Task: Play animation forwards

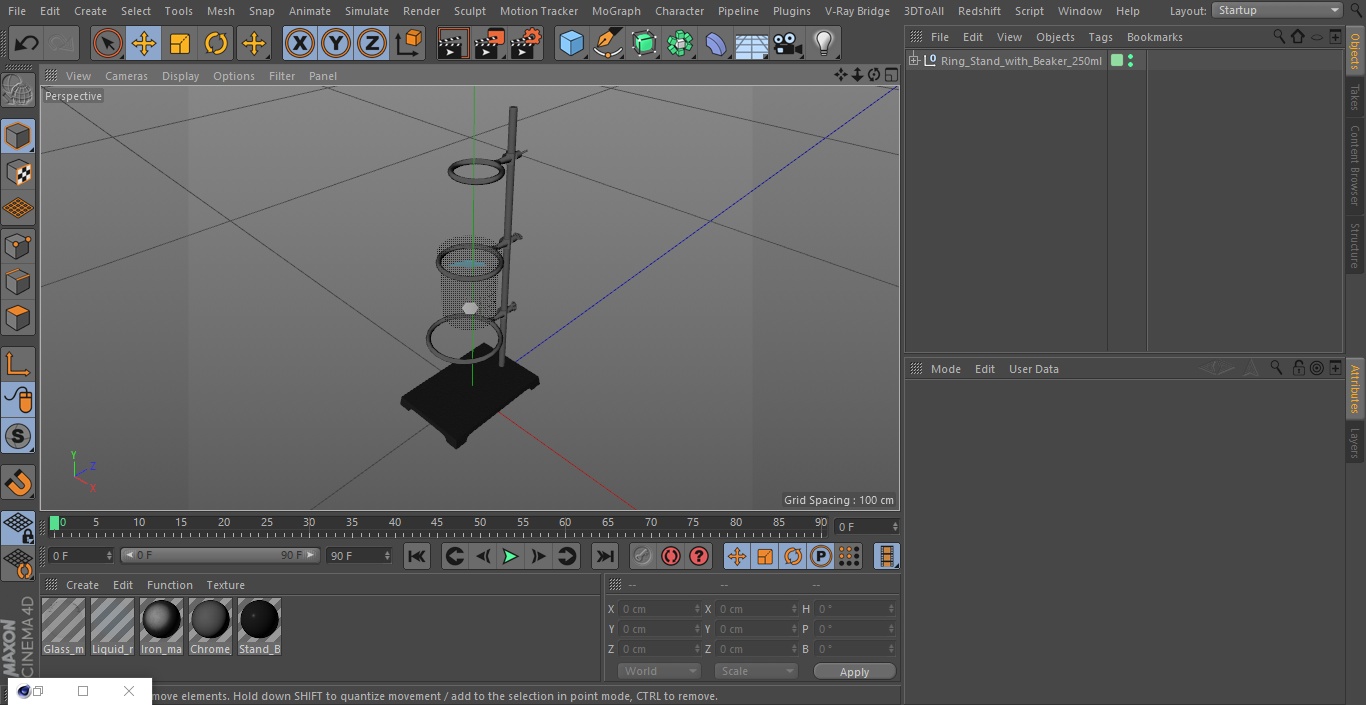Action: pos(510,556)
